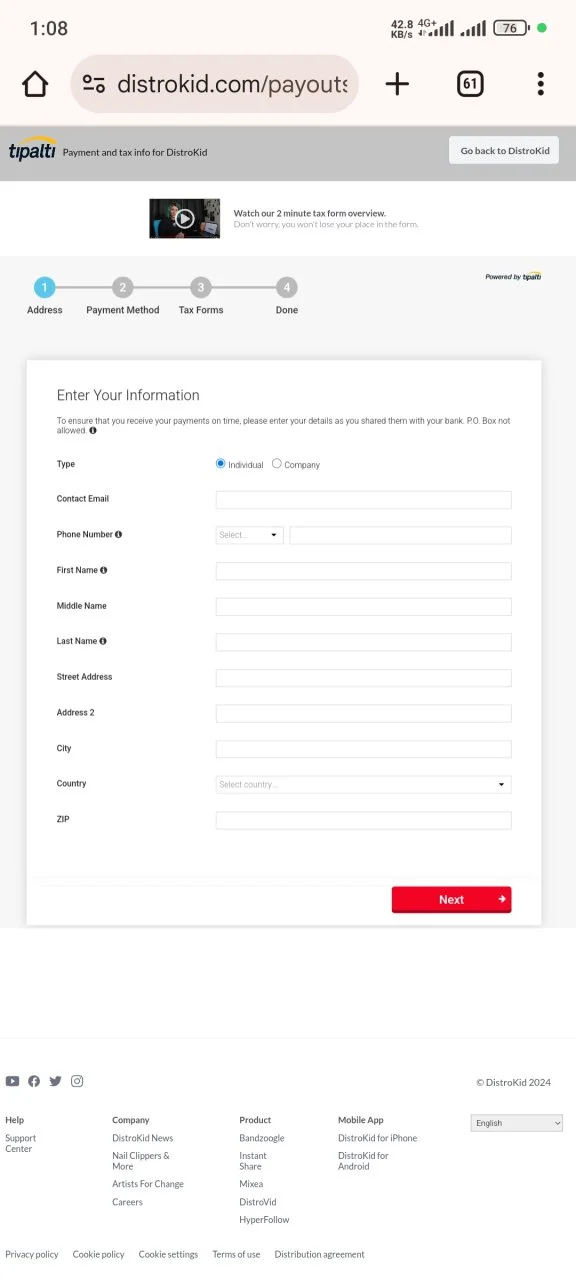The image size is (576, 1280).
Task: Open the Instant Share product link
Action: [x=253, y=1161]
